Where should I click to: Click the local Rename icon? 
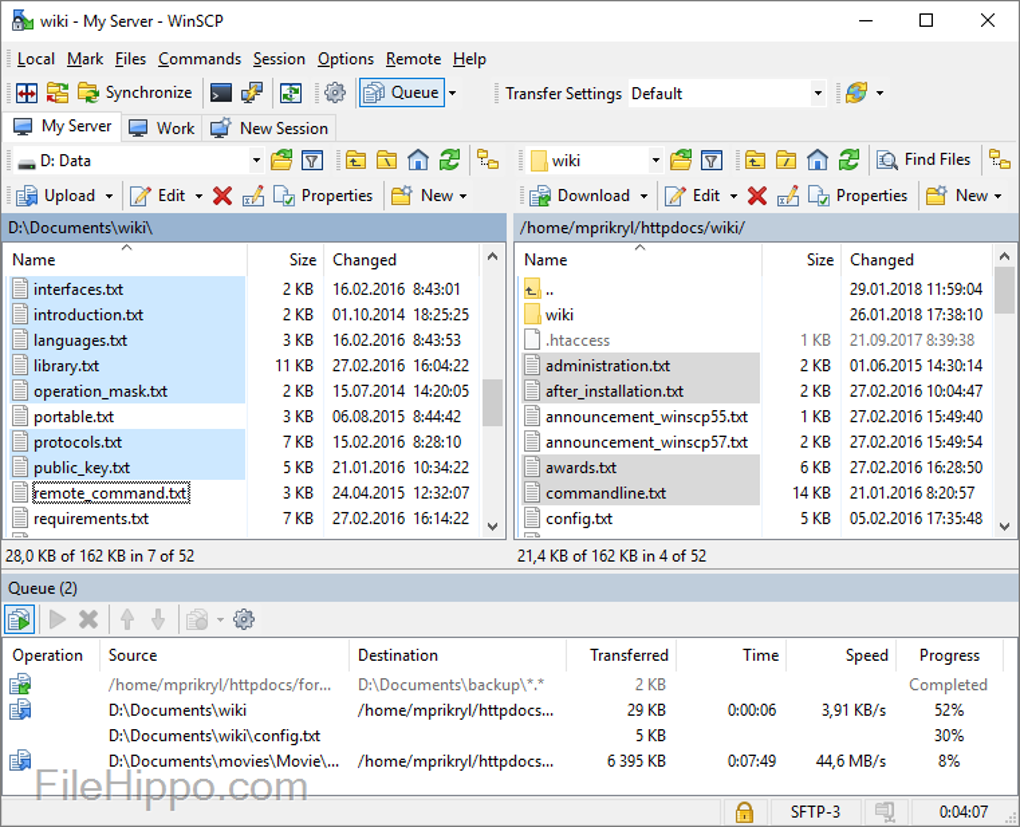(x=253, y=196)
